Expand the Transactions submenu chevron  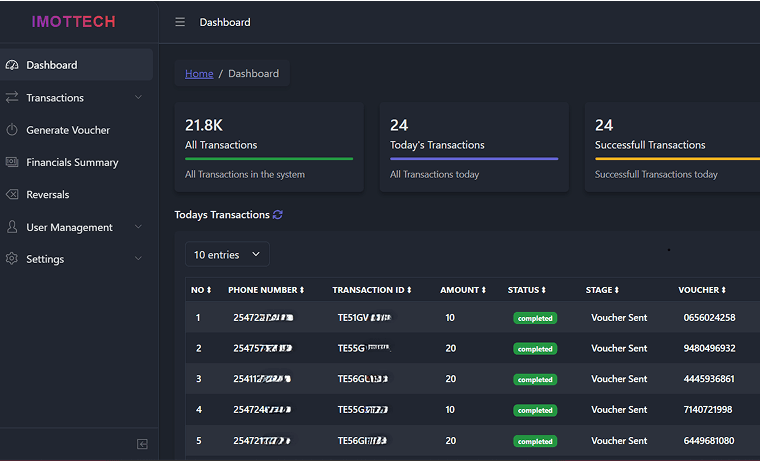point(138,97)
